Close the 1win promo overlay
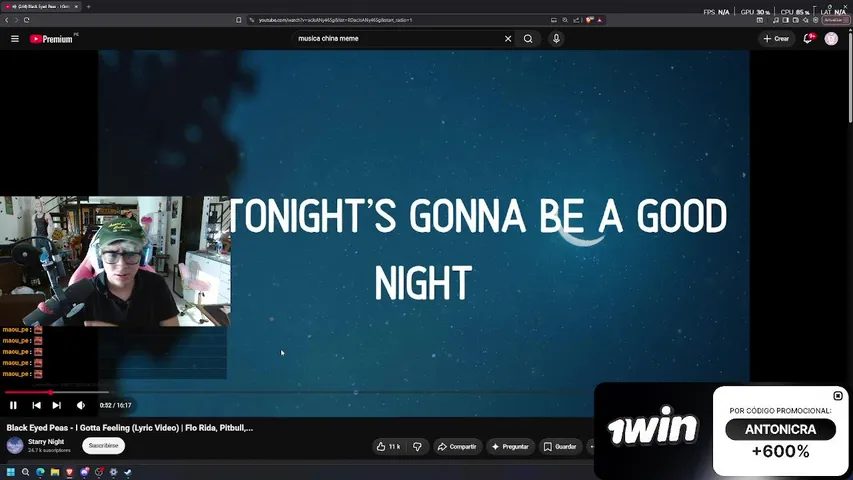 [x=838, y=396]
